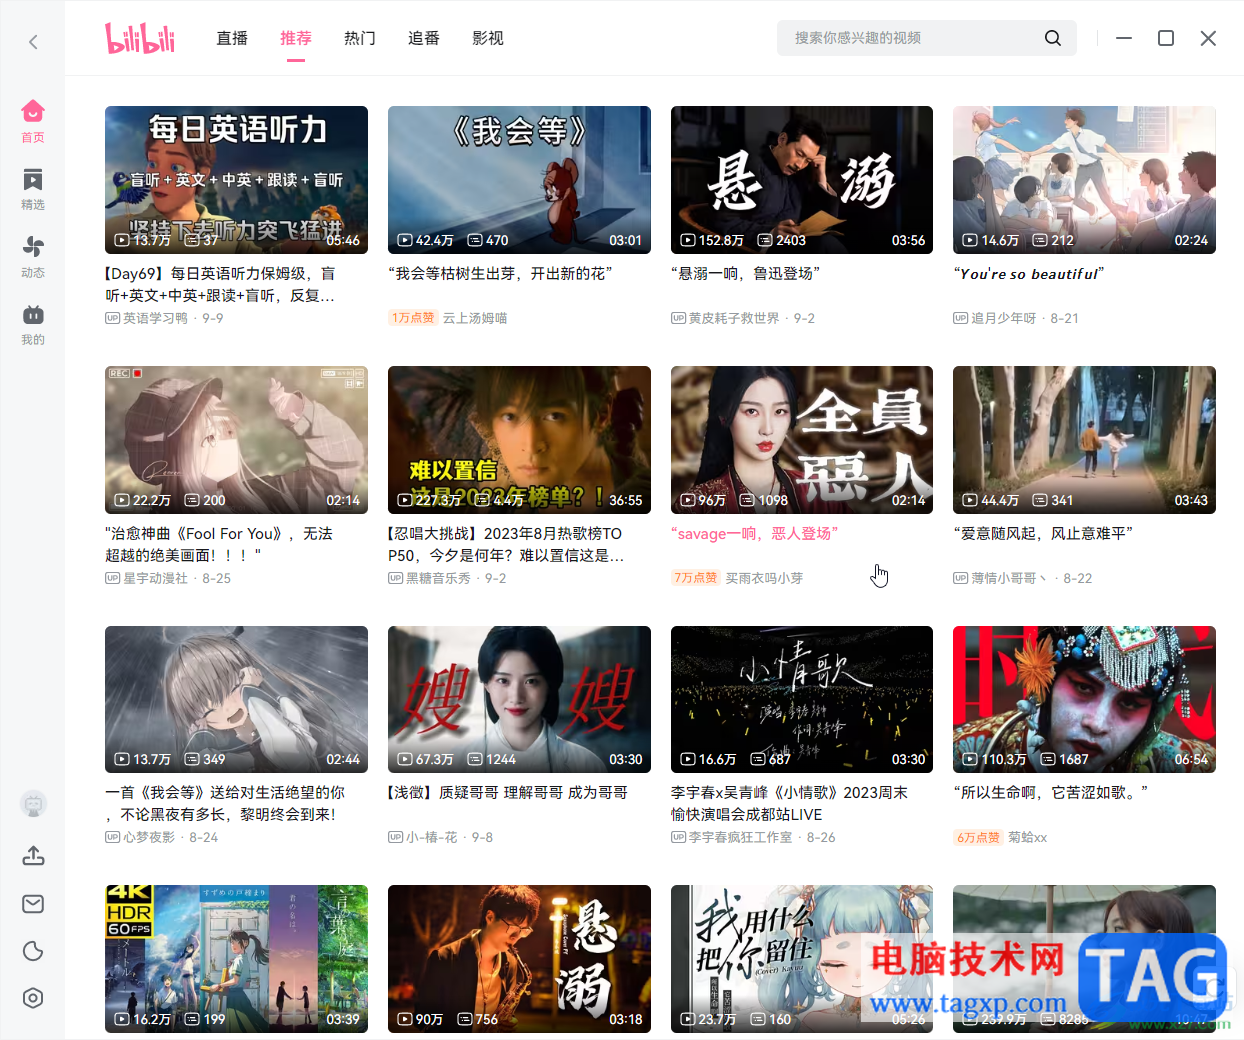
Task: Click the back arrow icon
Action: point(33,42)
